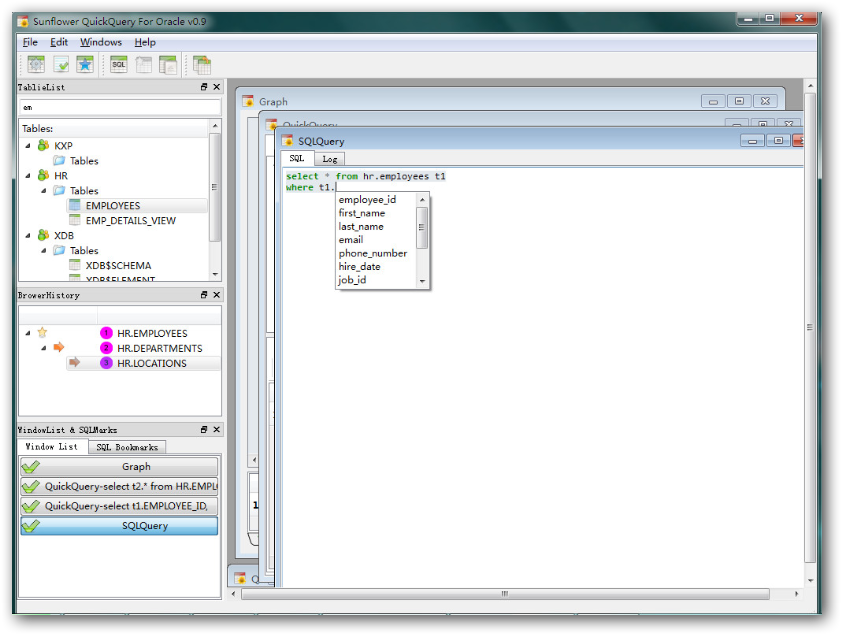Collapse the HR.DEPARTMENTS history node
The image size is (842, 635).
(x=43, y=348)
